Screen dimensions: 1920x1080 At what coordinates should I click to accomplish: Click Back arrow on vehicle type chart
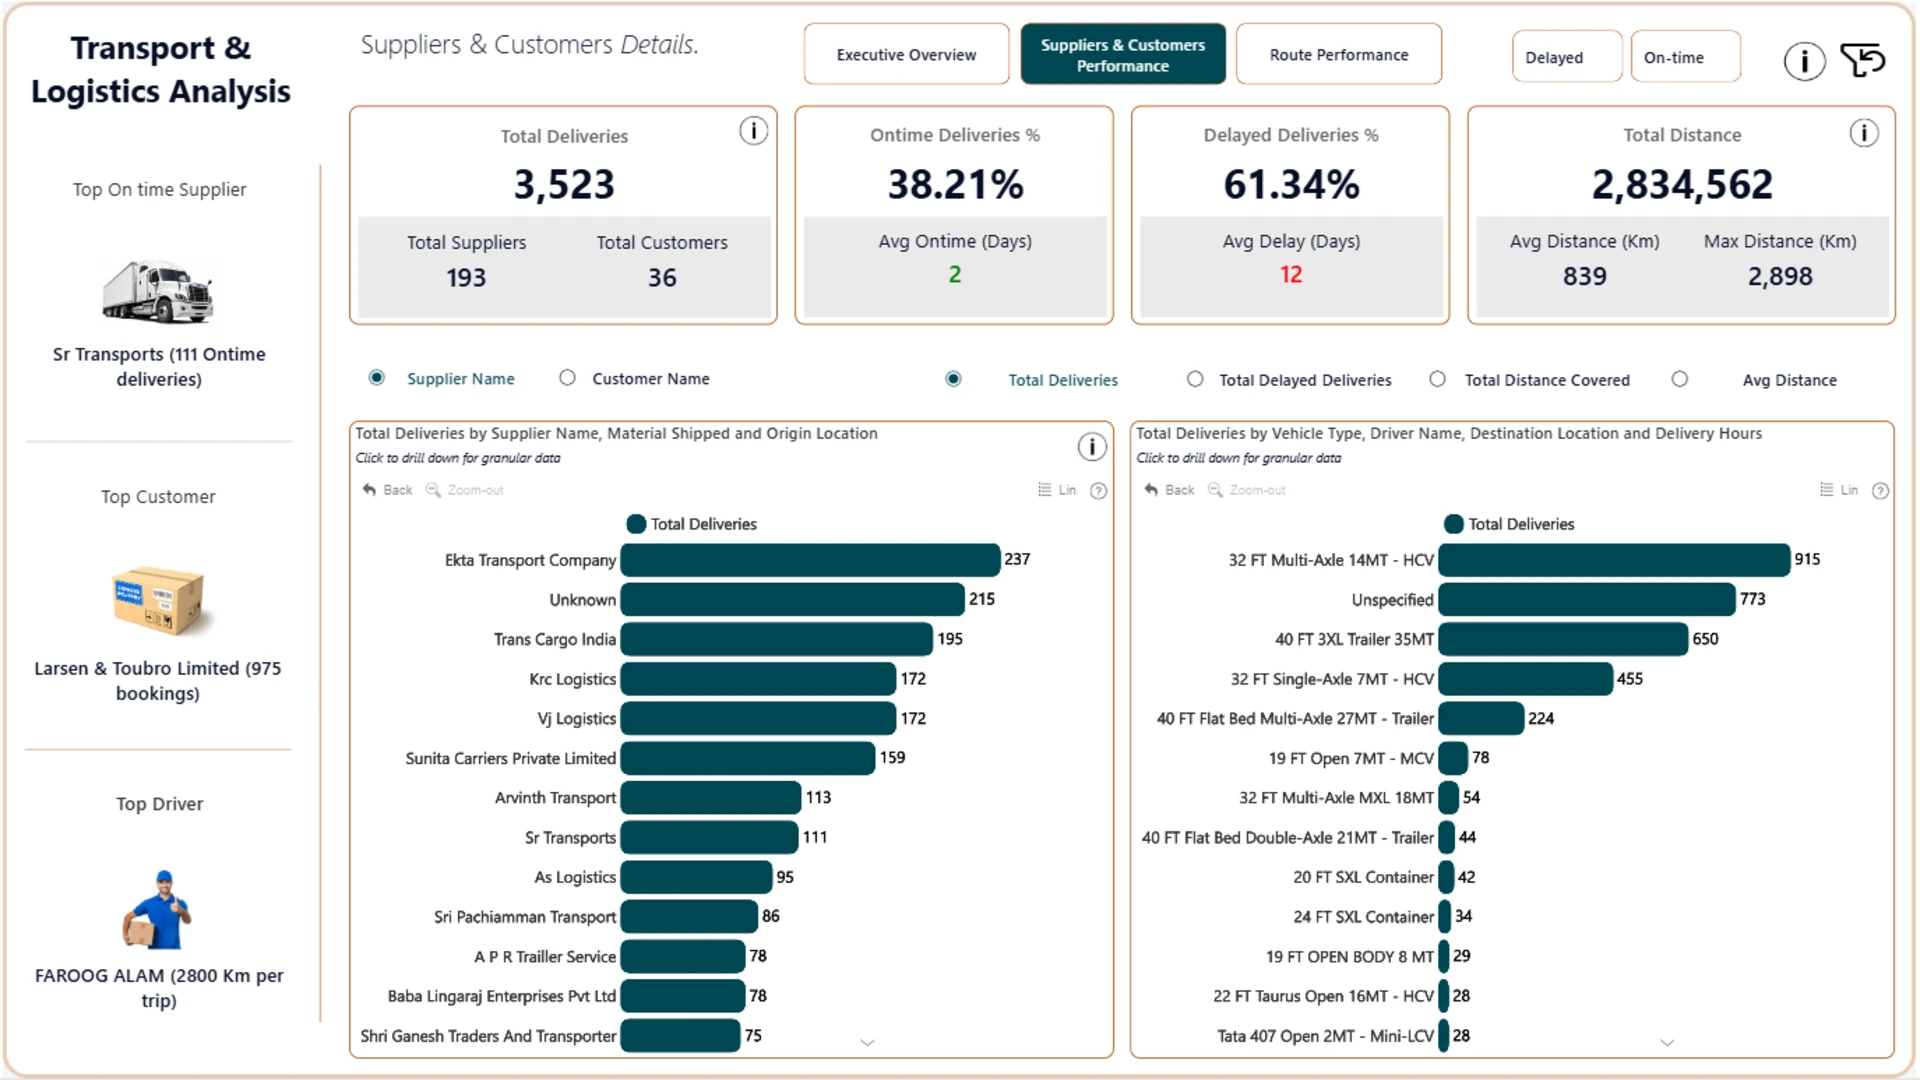pyautogui.click(x=1169, y=490)
